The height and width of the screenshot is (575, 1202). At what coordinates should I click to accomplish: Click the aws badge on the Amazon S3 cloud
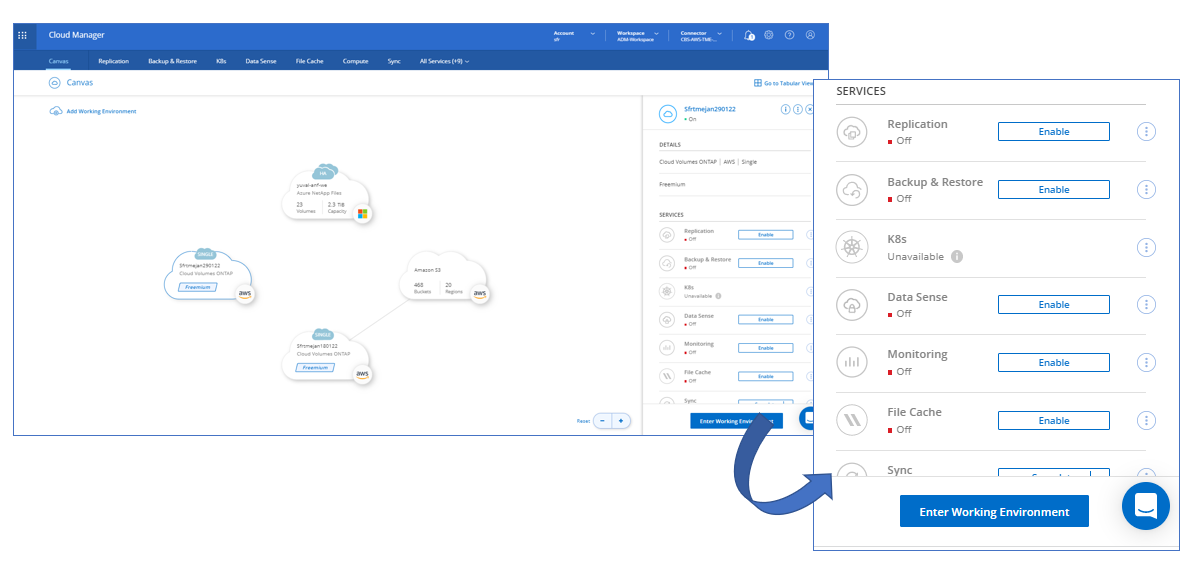[480, 294]
